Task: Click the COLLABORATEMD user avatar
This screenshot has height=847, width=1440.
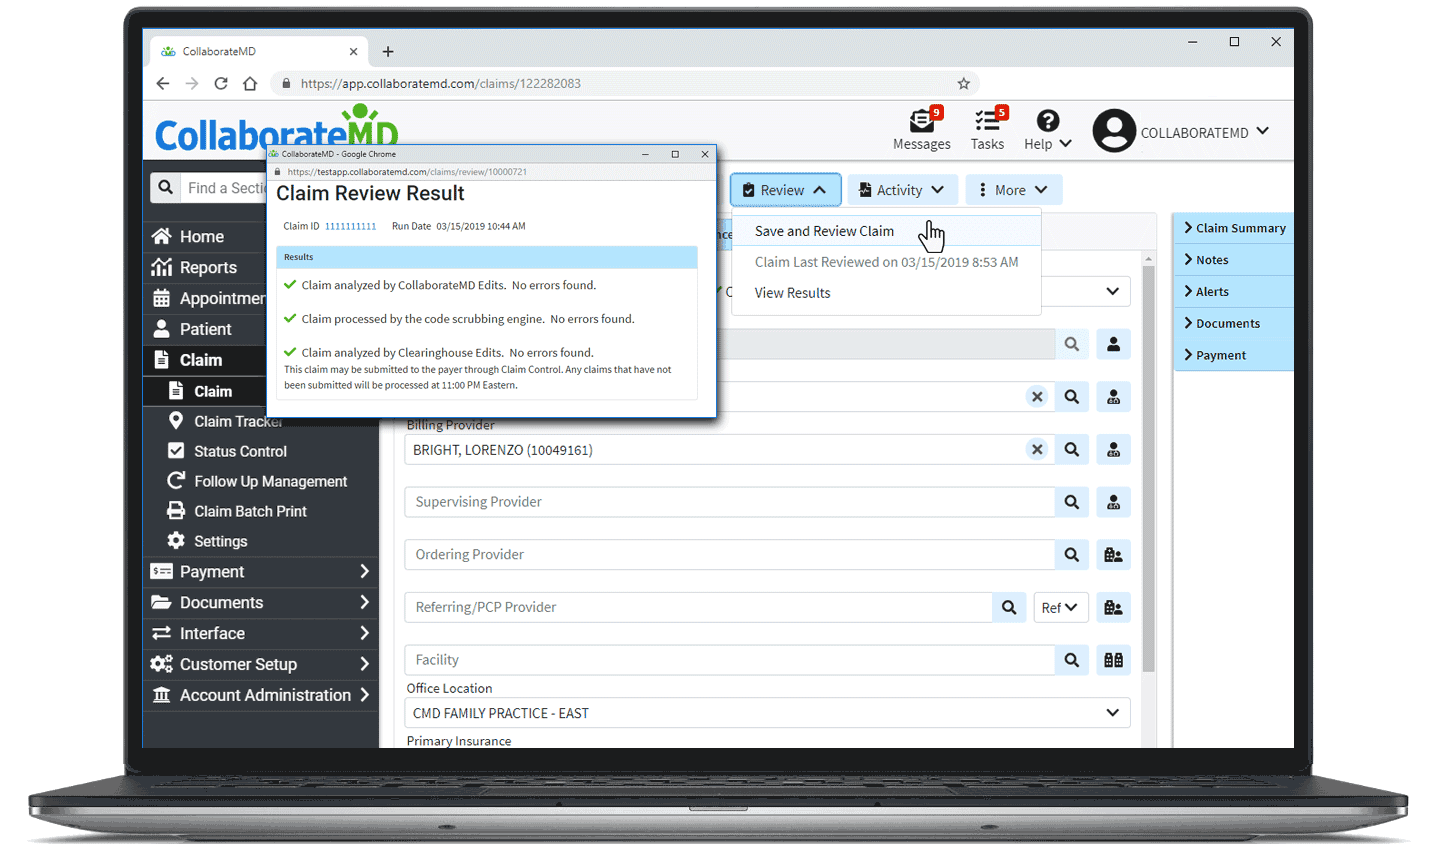Action: point(1114,131)
